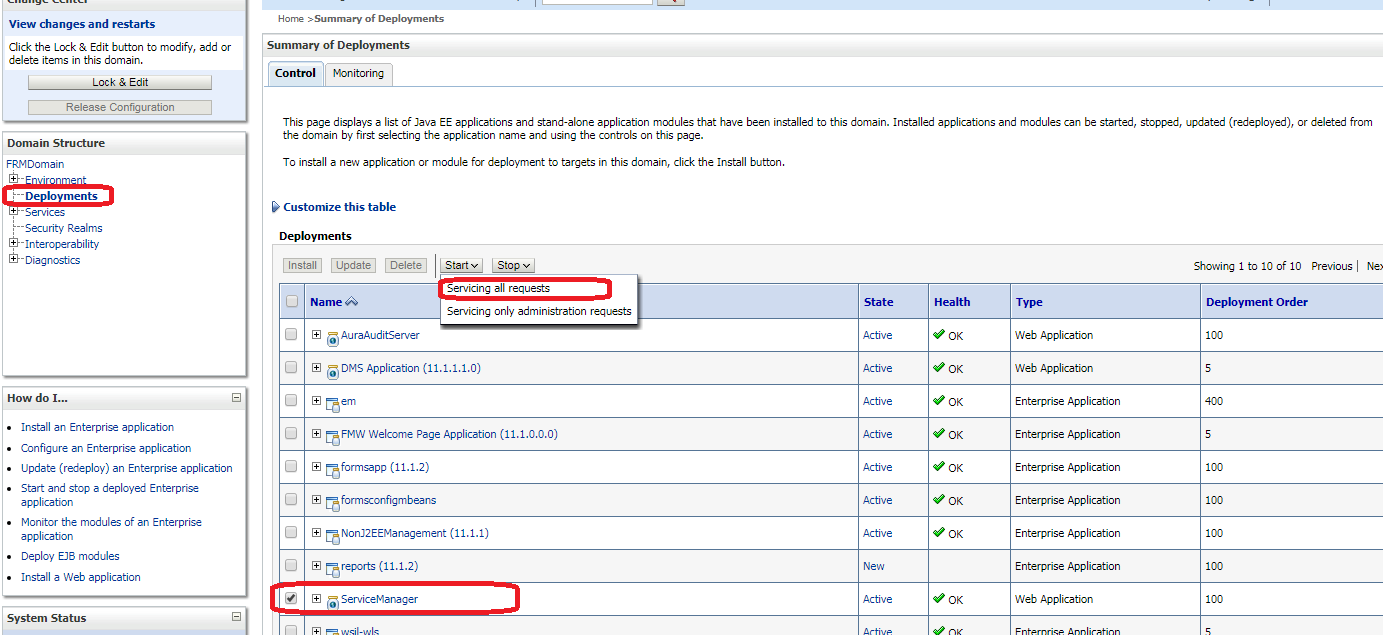
Task: Click the AuraAuditServer web application icon
Action: coord(333,337)
